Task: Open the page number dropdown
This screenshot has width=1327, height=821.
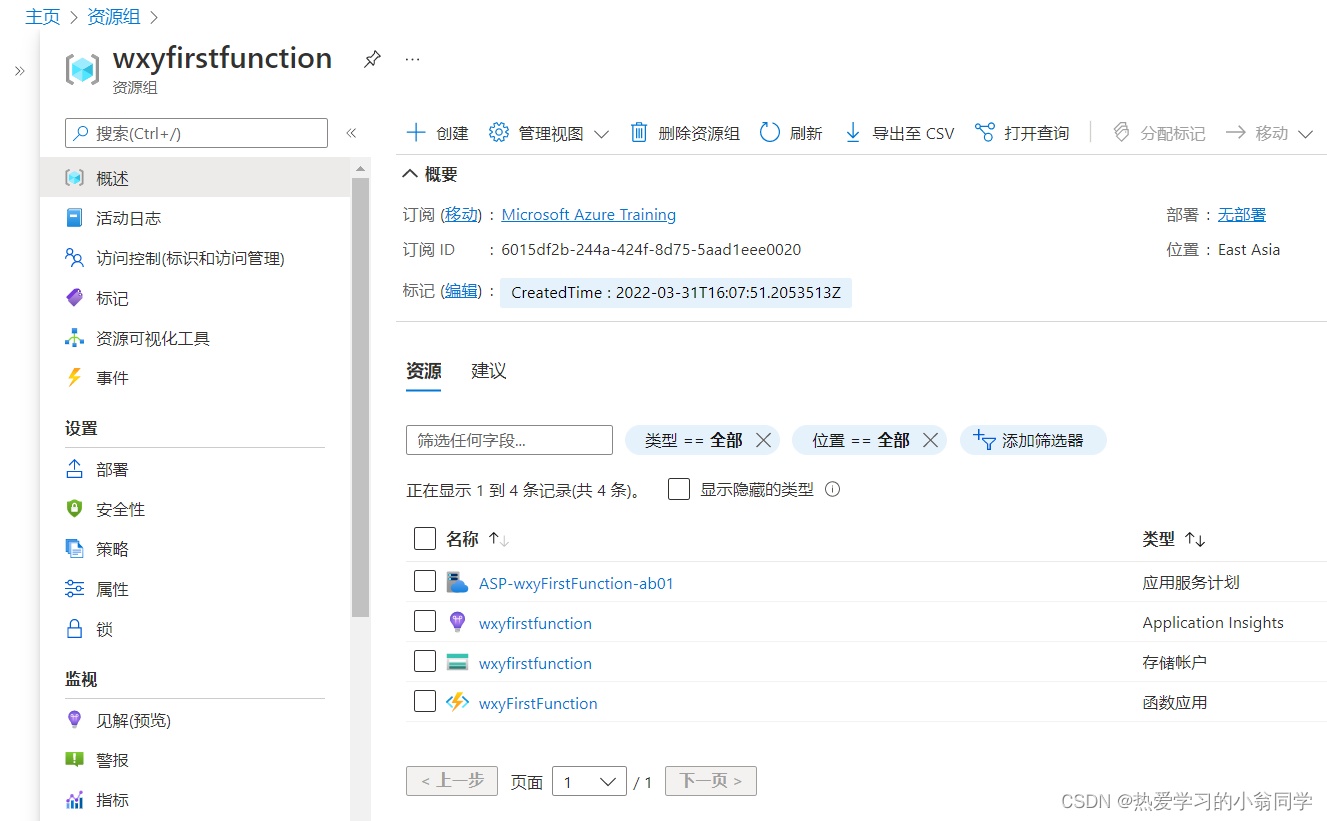Action: (589, 782)
